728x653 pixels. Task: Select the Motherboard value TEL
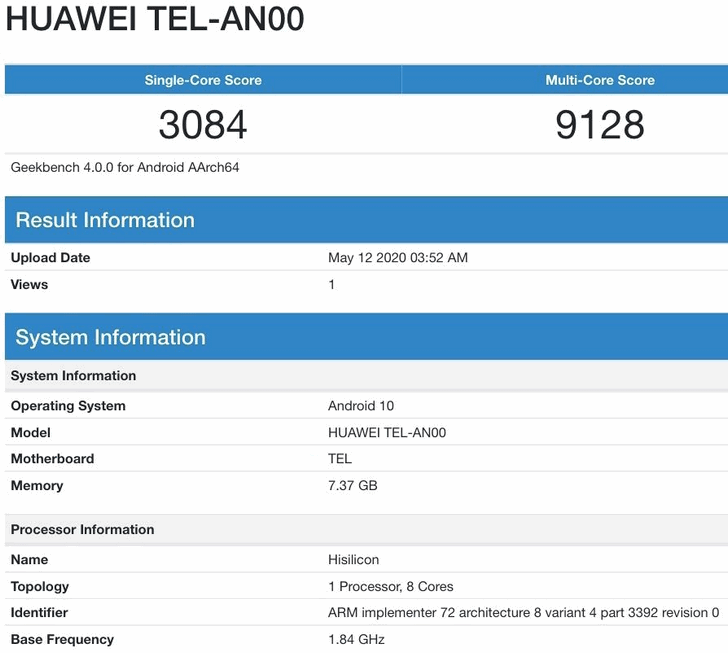[340, 458]
